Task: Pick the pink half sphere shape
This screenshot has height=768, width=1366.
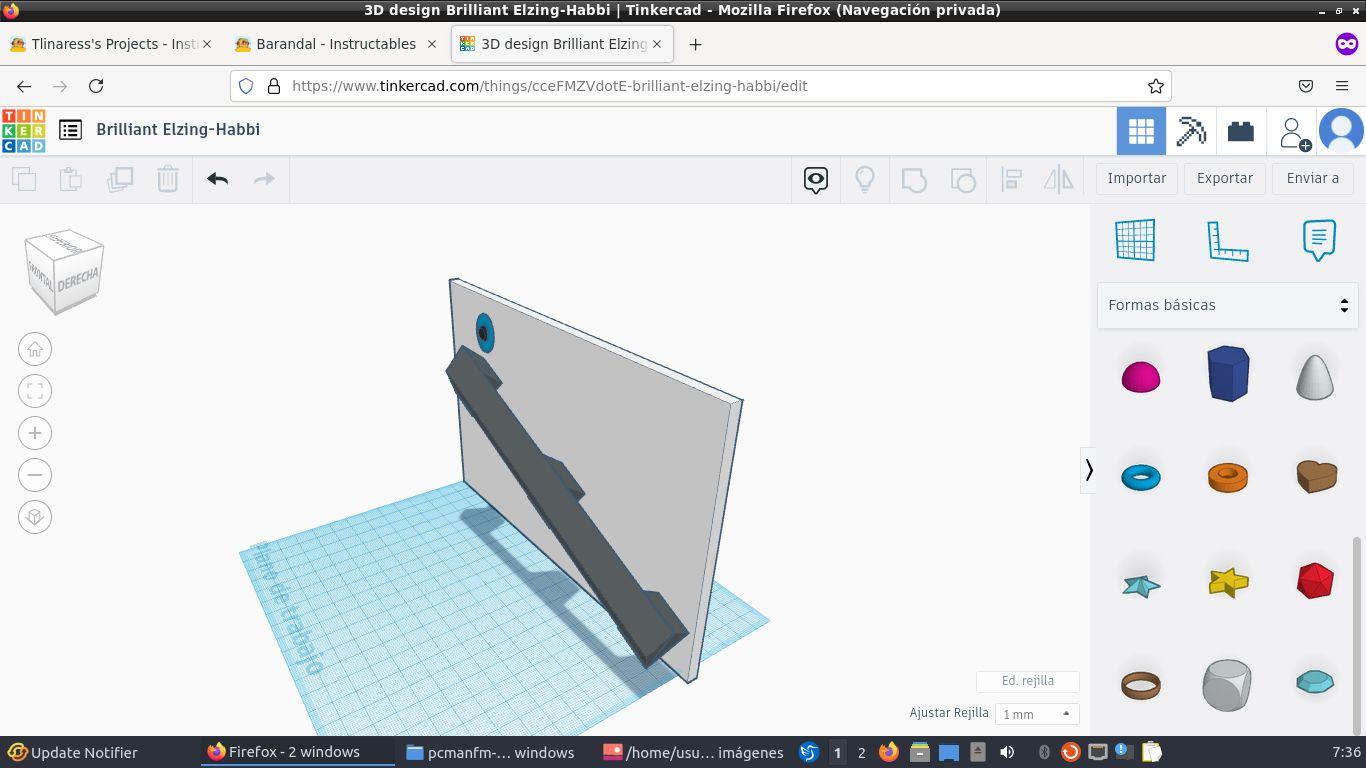Action: [x=1141, y=377]
